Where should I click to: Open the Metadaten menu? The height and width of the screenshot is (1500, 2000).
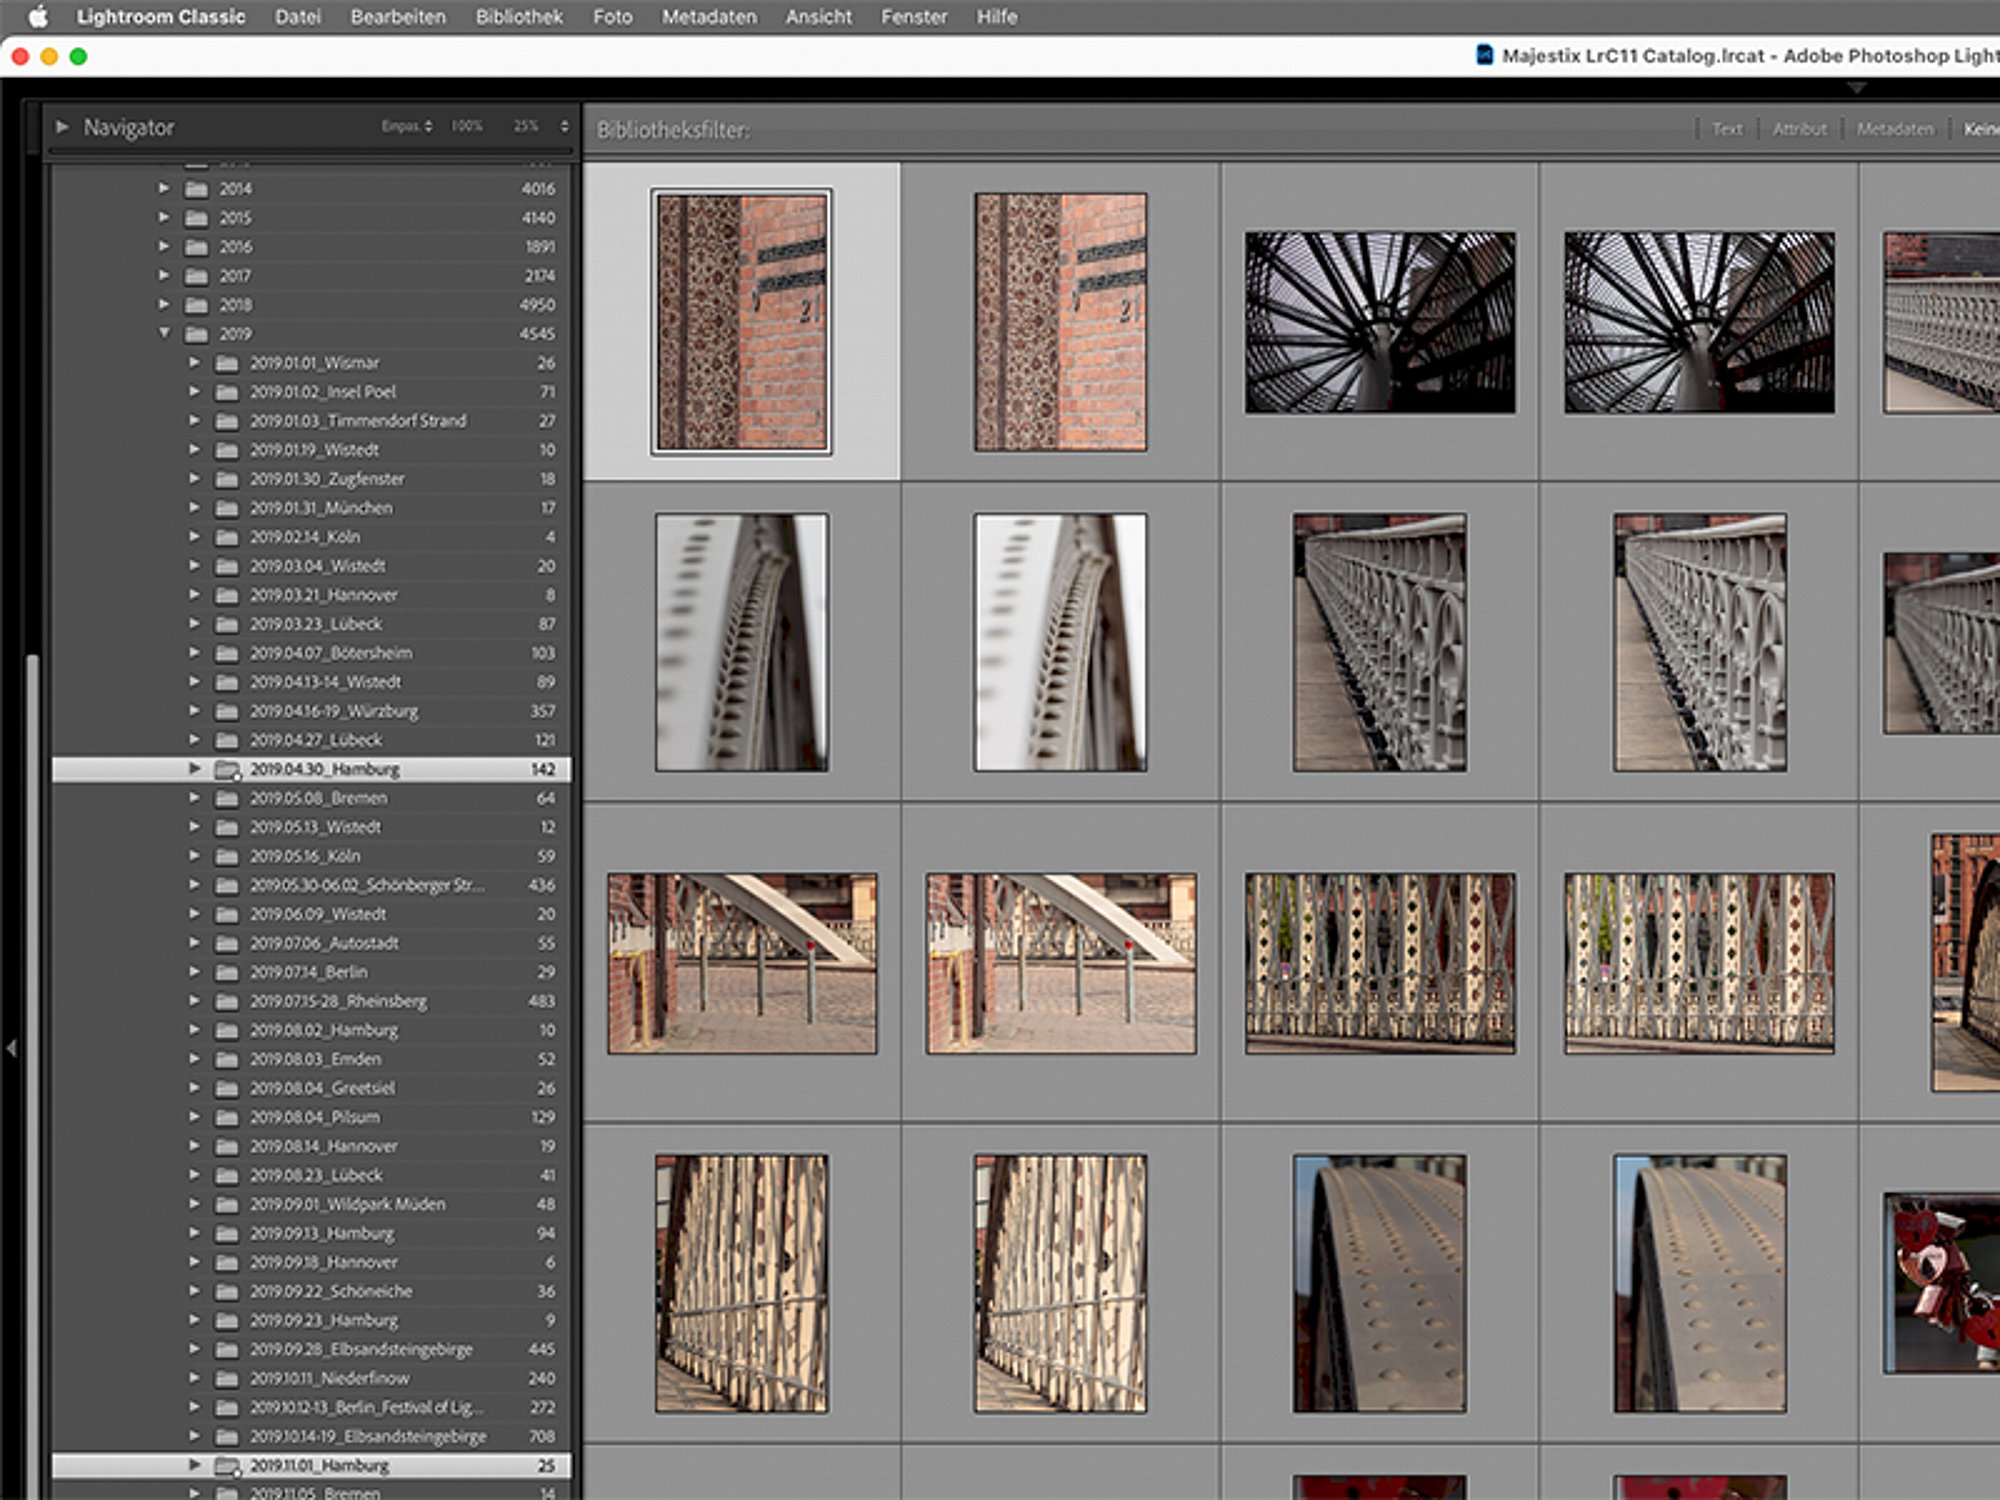(x=709, y=17)
